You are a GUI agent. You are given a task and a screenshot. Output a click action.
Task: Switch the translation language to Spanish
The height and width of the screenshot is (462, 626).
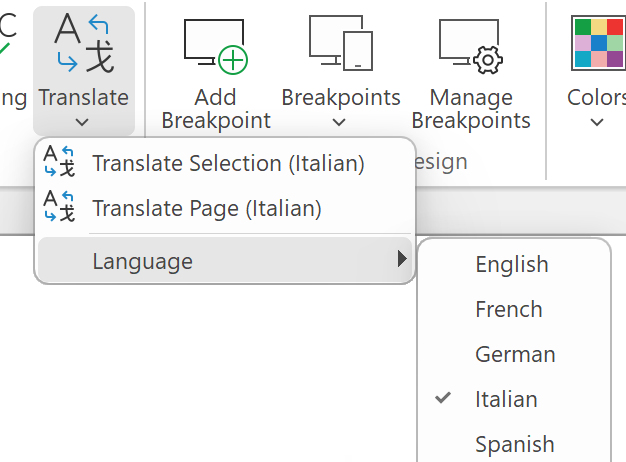click(514, 444)
